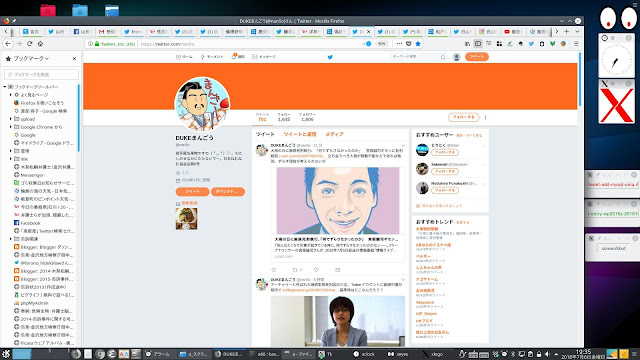Open a new browser tab with plus
This screenshot has height=360, width=640.
click(x=567, y=31)
